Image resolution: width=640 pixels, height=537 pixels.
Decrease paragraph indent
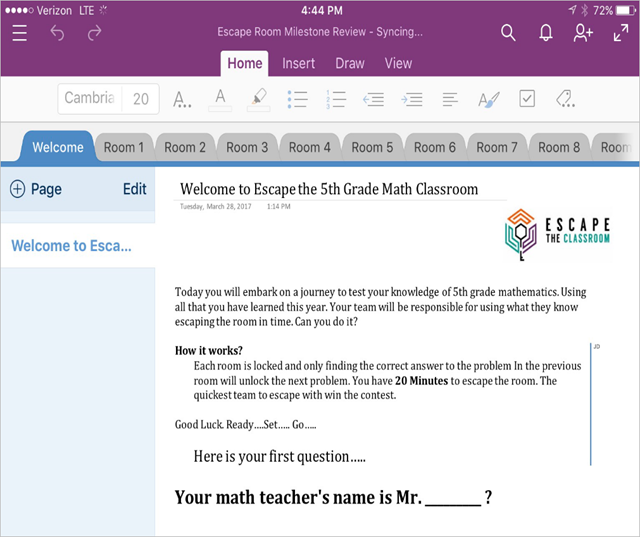(x=373, y=98)
